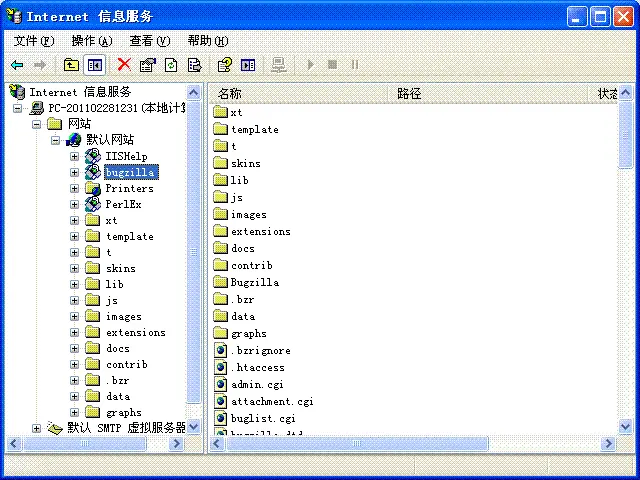
Task: Click the PerlEx virtual directory icon
Action: coord(93,204)
